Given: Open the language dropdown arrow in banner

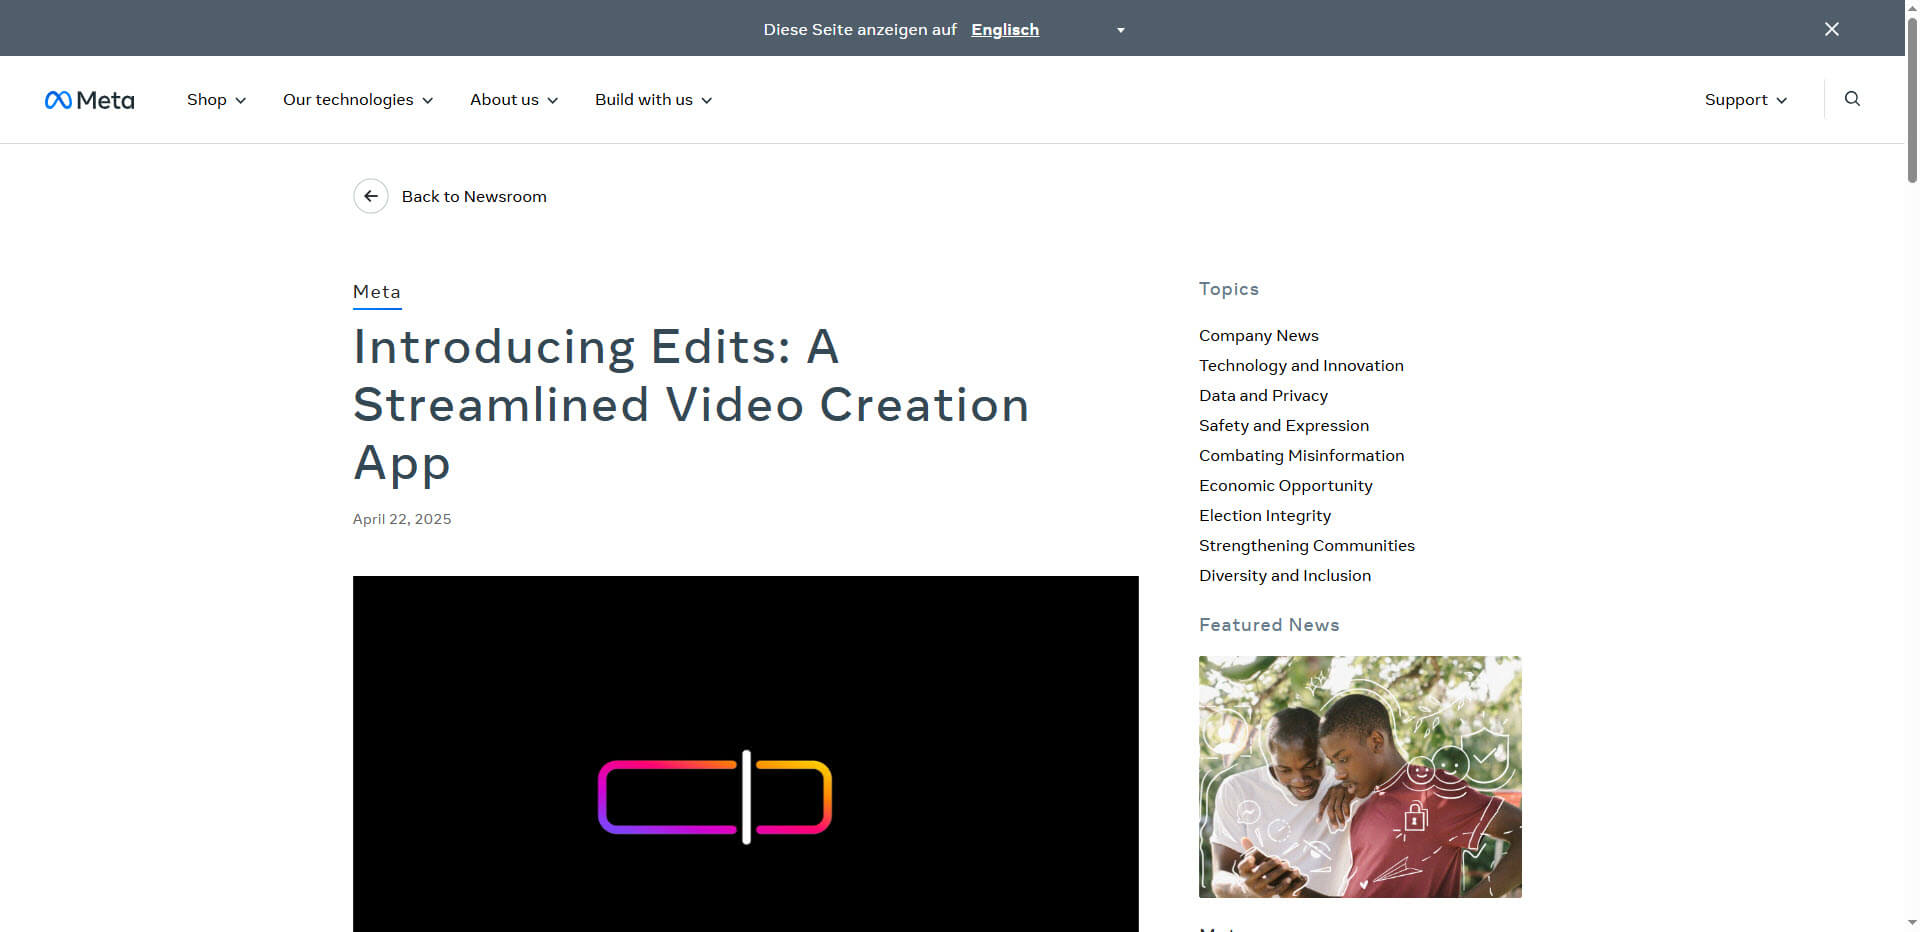Looking at the screenshot, I should point(1121,30).
